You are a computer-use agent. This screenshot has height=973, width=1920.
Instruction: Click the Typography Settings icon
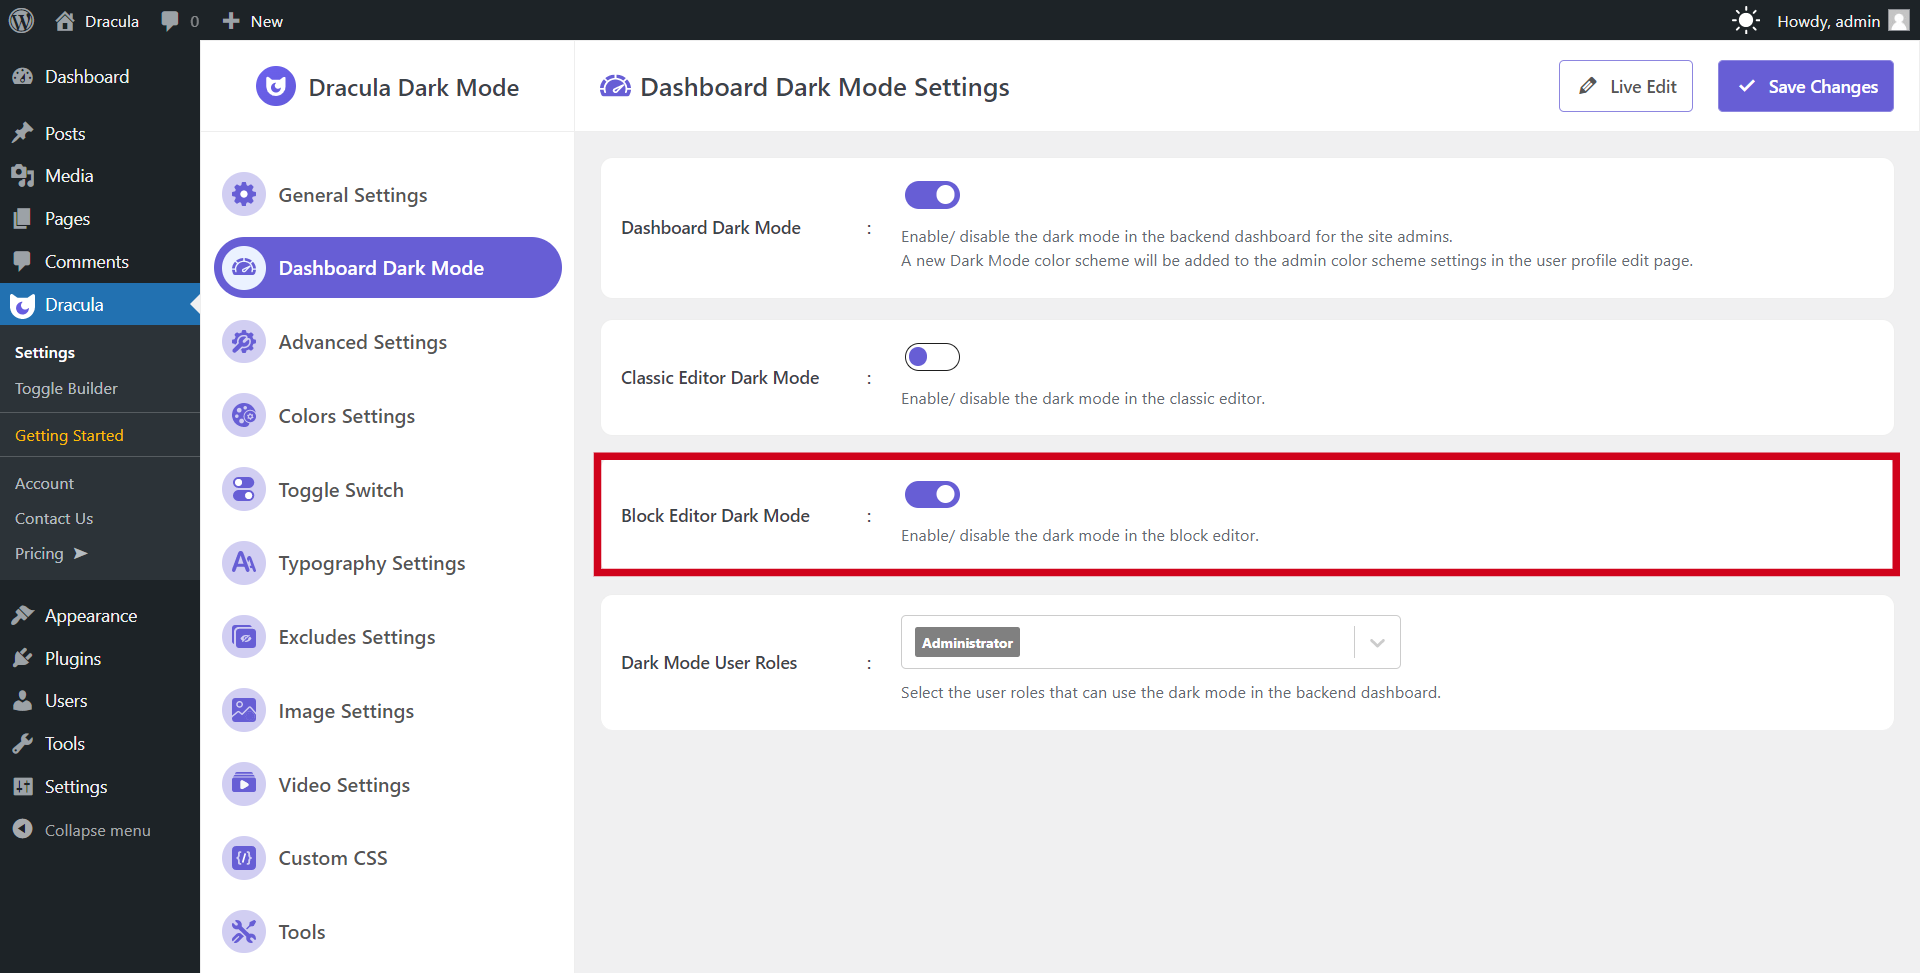pos(244,563)
